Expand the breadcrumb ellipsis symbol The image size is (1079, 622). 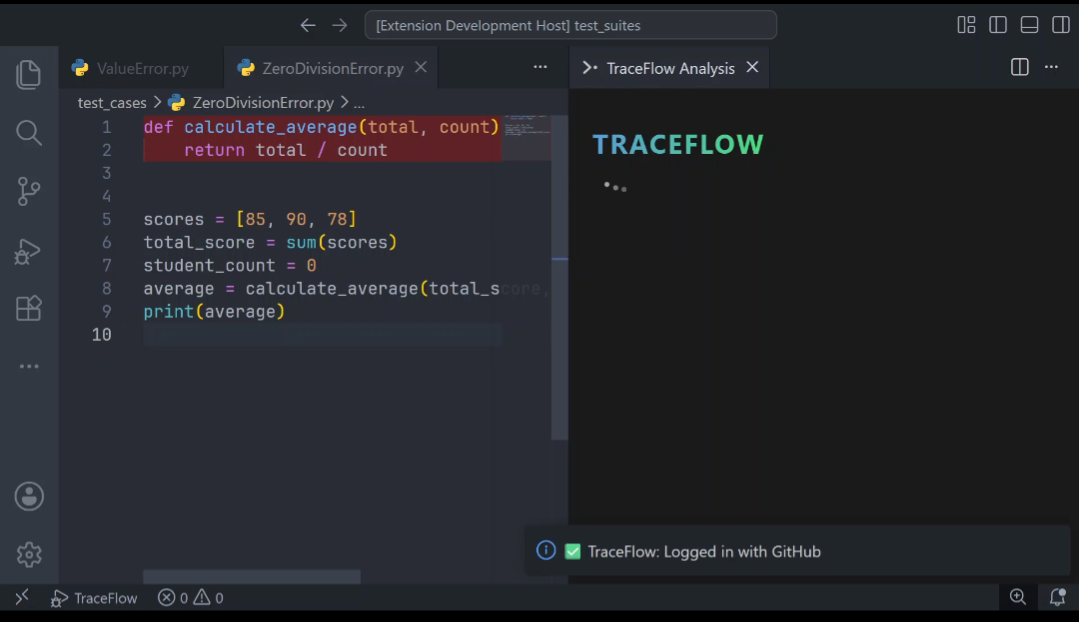[x=359, y=103]
